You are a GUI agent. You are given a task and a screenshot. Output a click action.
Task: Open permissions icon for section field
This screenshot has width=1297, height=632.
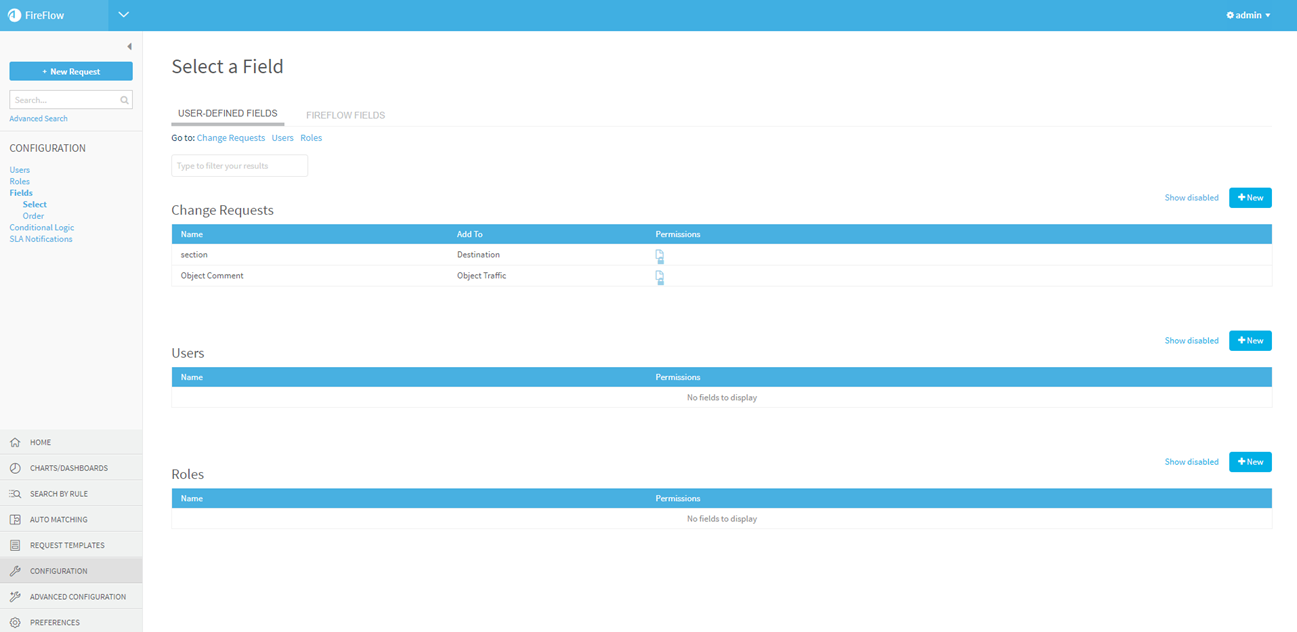coord(660,256)
